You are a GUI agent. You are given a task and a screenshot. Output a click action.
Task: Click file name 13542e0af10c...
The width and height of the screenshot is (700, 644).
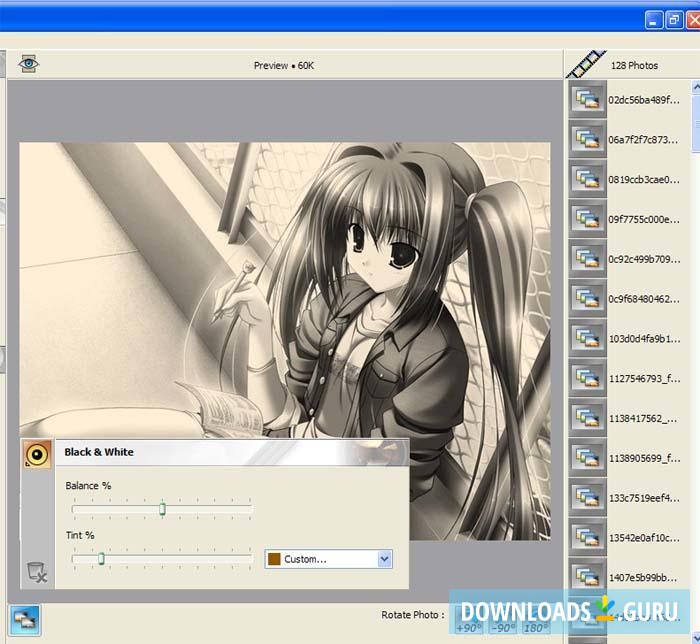(x=644, y=538)
